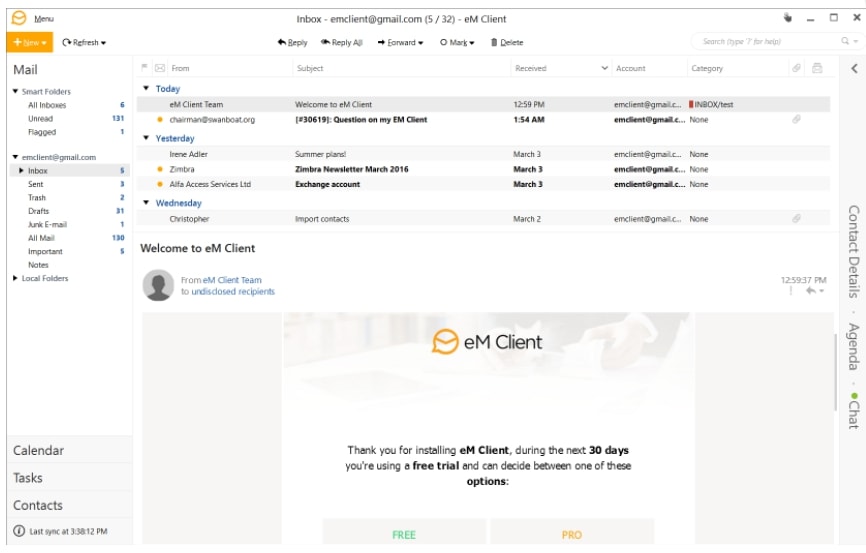Switch to the Calendar section
866x553 pixels.
click(70, 450)
